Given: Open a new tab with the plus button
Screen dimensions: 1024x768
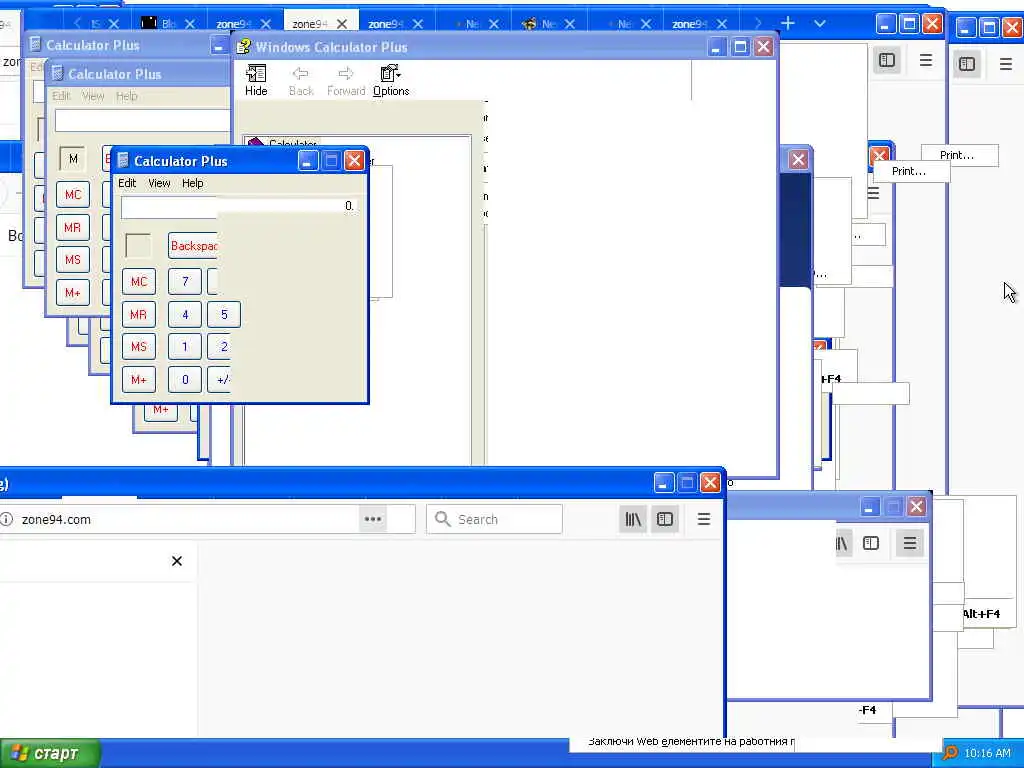Looking at the screenshot, I should [788, 24].
